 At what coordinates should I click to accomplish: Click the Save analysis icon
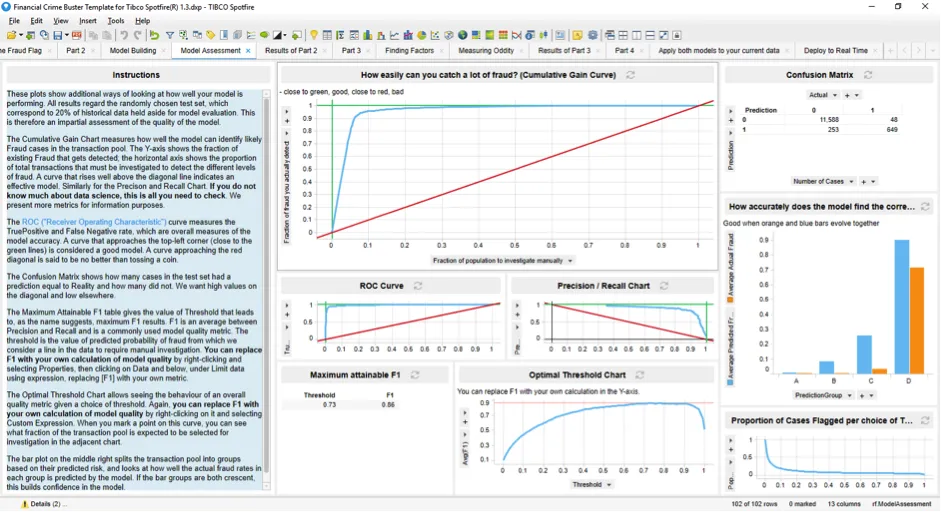[x=58, y=35]
